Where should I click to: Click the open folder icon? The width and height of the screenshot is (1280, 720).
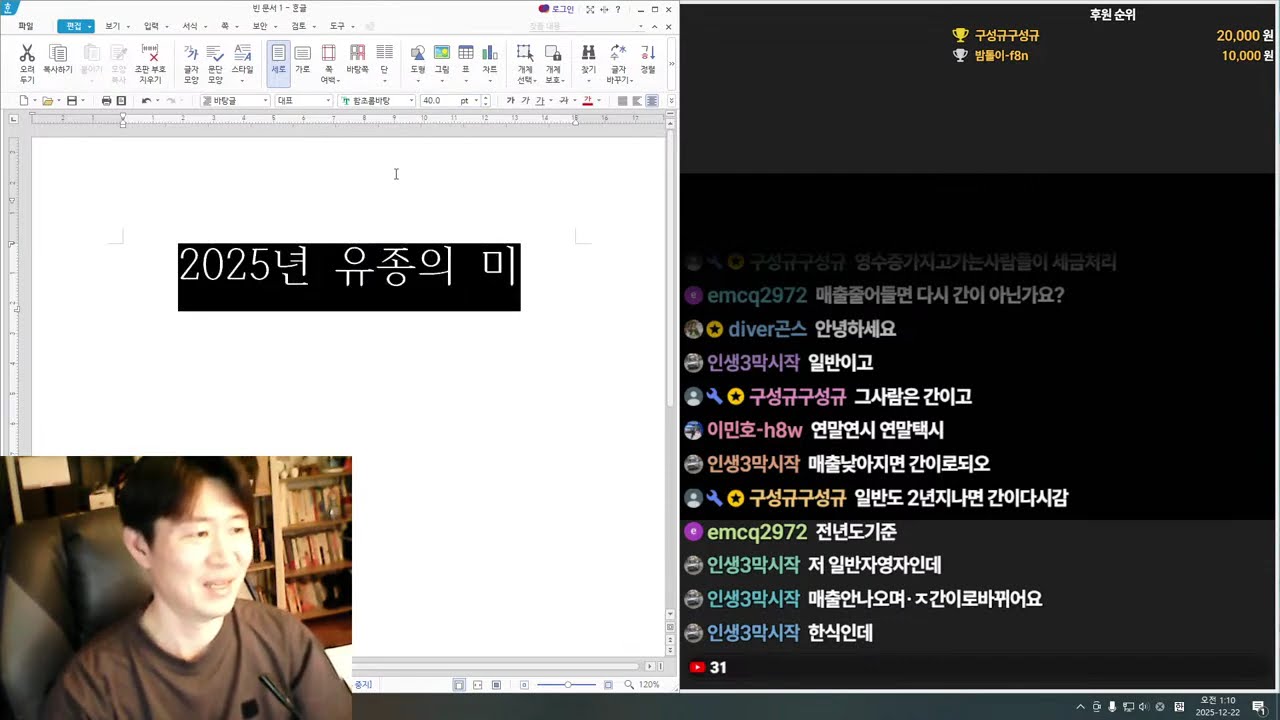tap(47, 101)
